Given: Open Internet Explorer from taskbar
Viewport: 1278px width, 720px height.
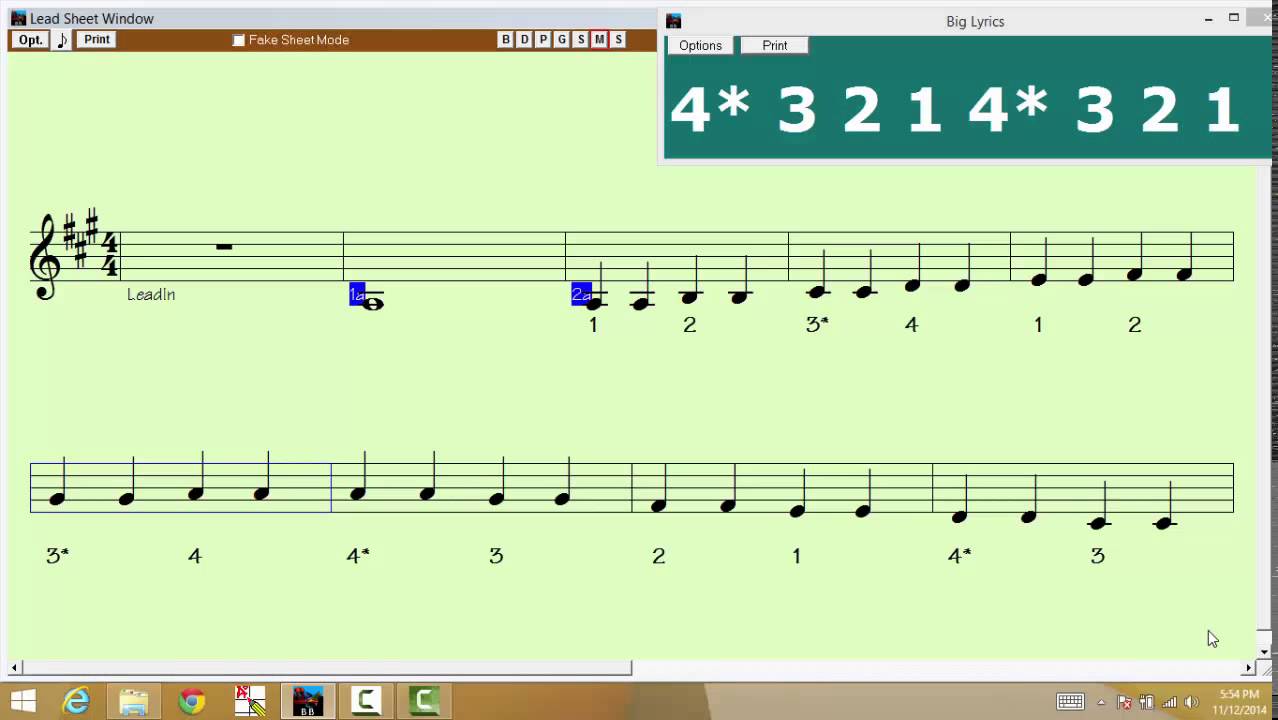Looking at the screenshot, I should (76, 701).
